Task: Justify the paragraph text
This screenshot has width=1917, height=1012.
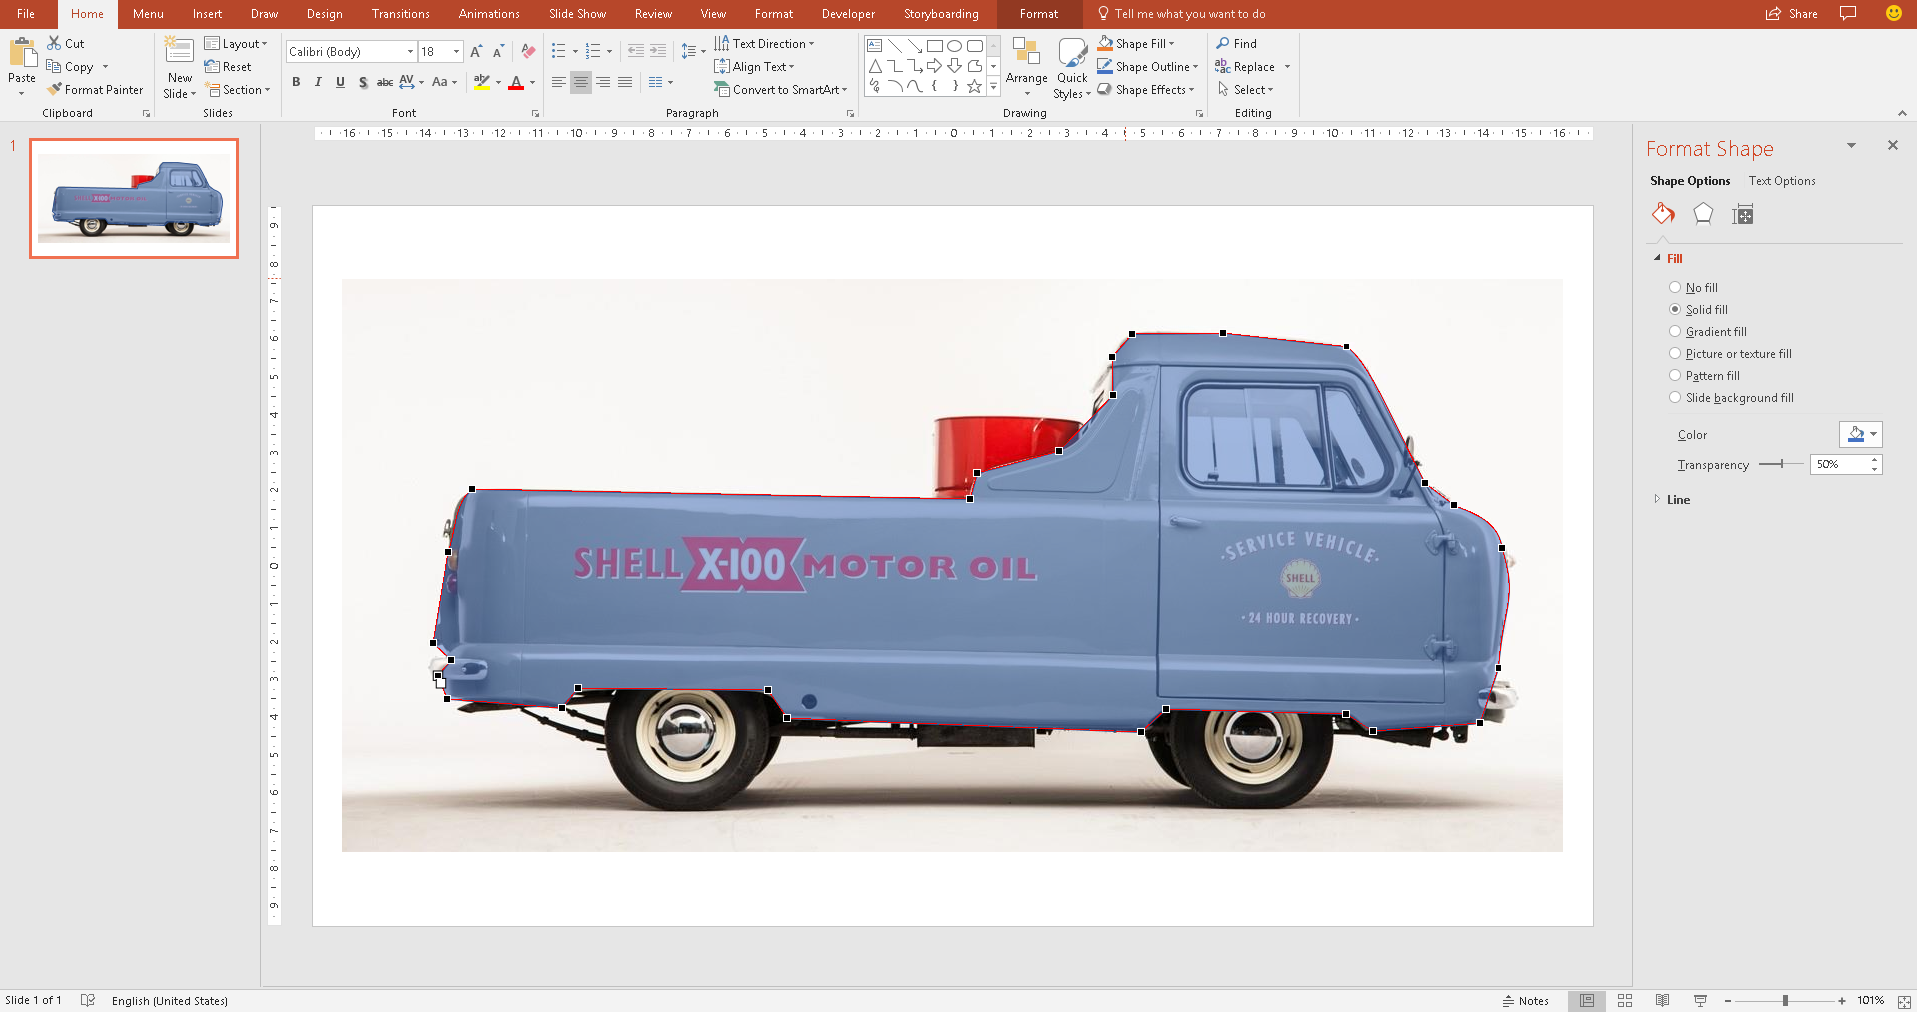Action: point(624,82)
